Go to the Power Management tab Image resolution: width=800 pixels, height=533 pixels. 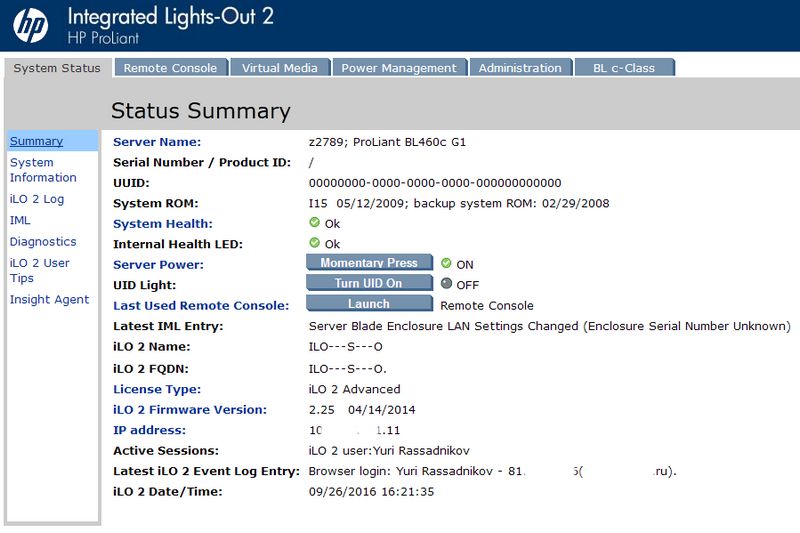click(x=399, y=68)
